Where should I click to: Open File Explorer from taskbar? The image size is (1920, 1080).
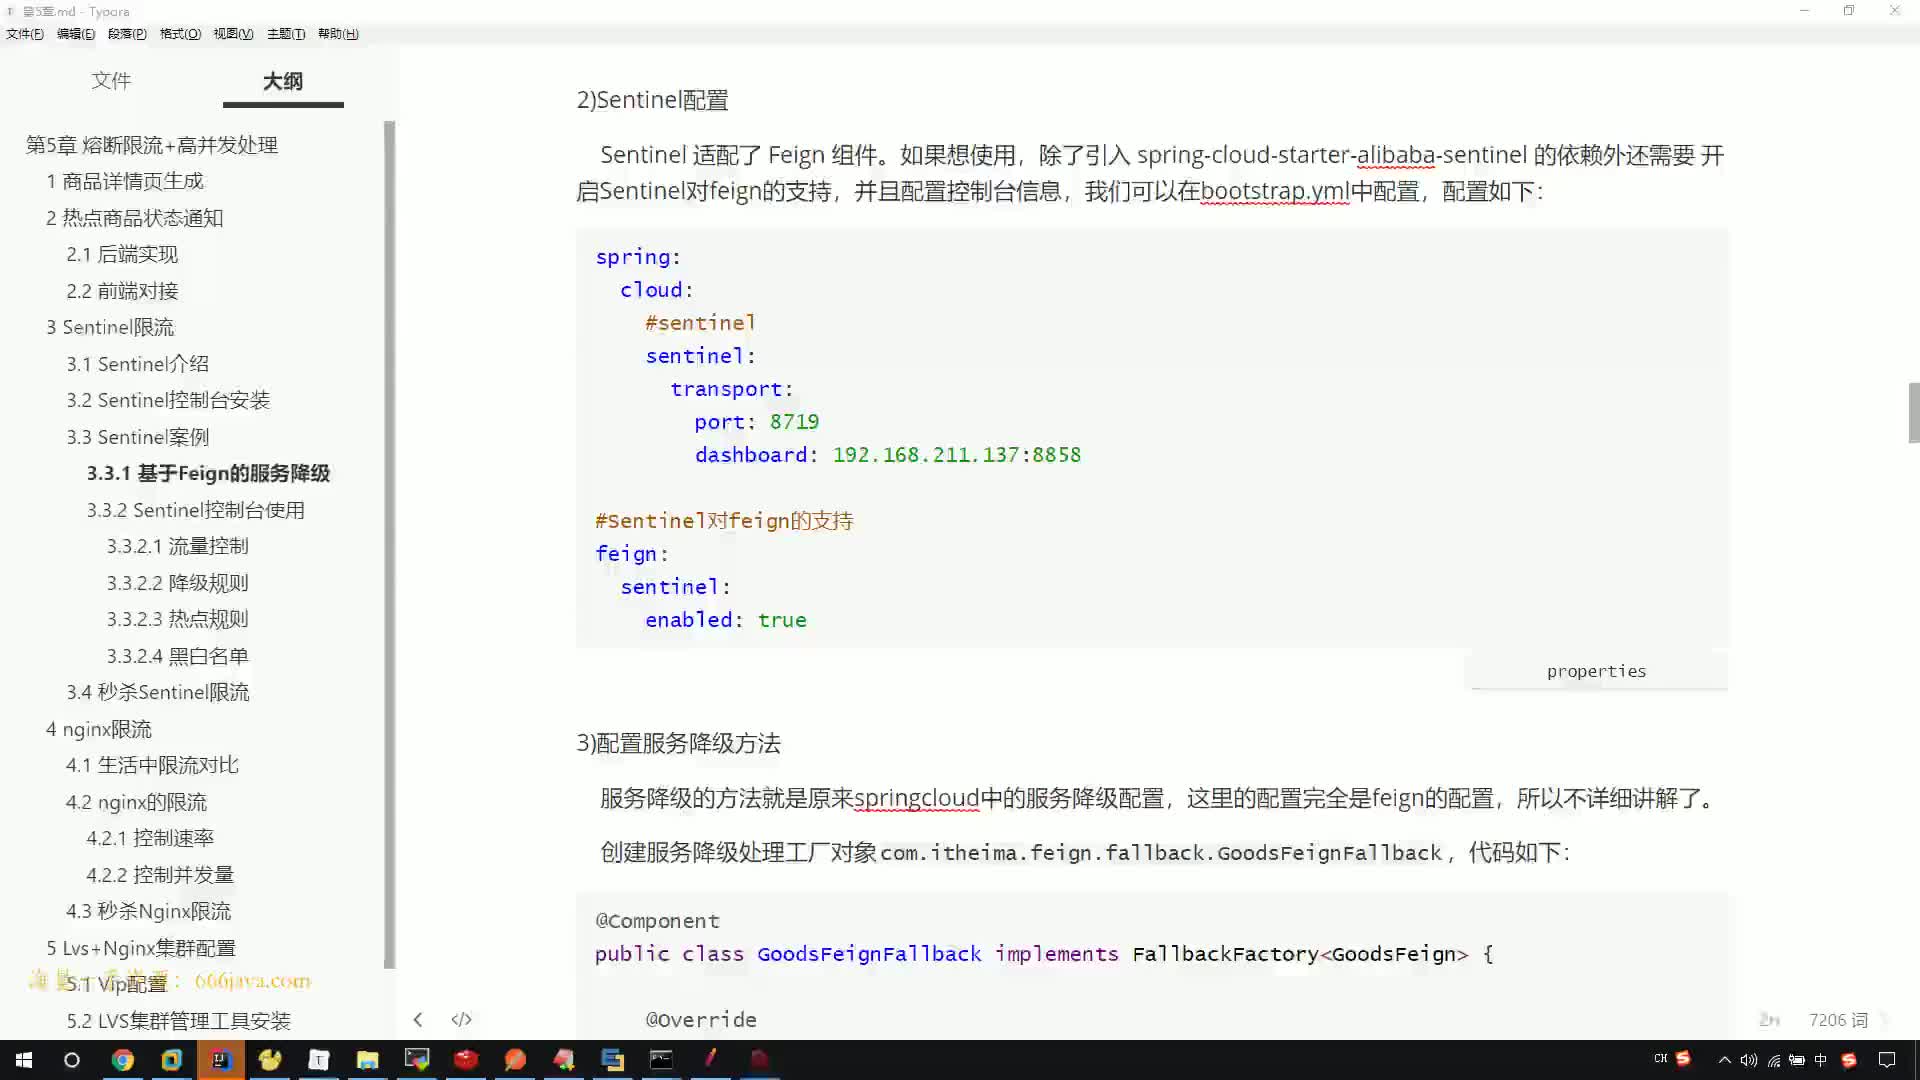tap(368, 1060)
